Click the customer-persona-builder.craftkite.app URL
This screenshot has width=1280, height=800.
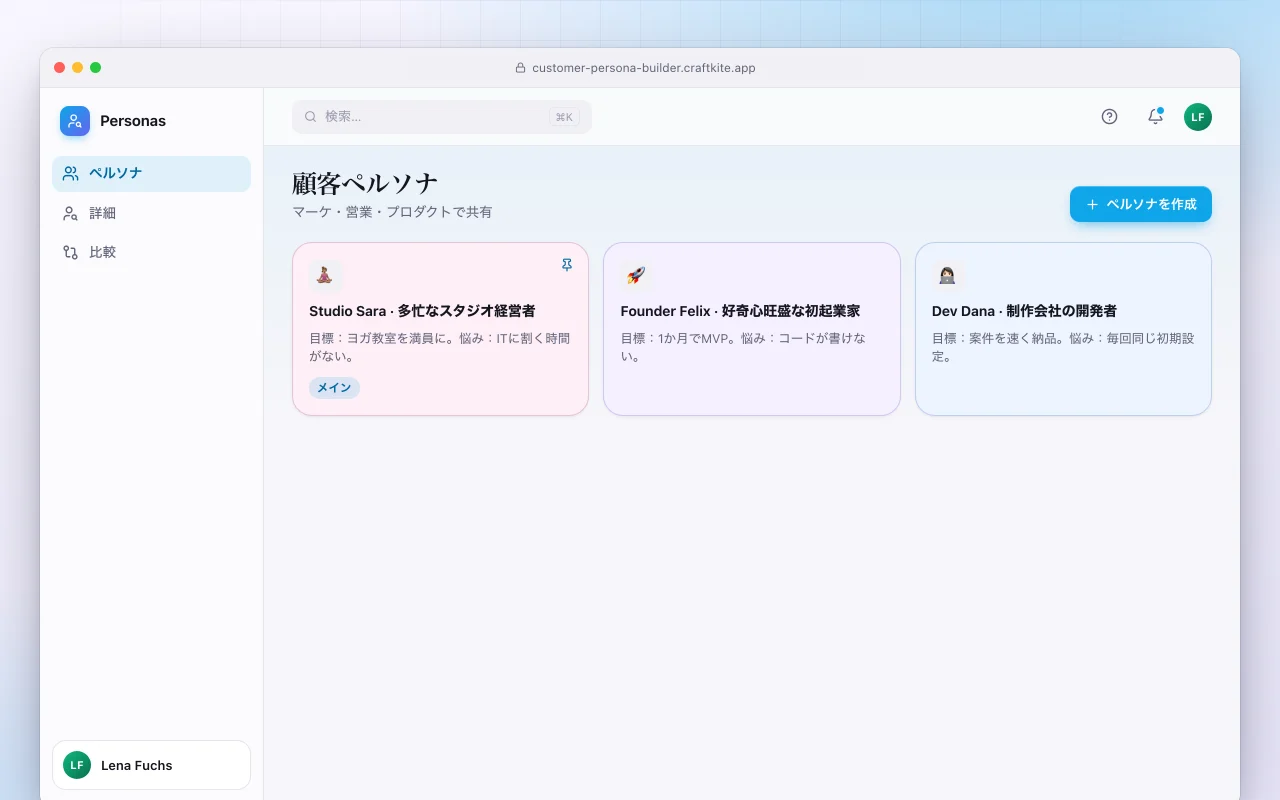click(644, 68)
